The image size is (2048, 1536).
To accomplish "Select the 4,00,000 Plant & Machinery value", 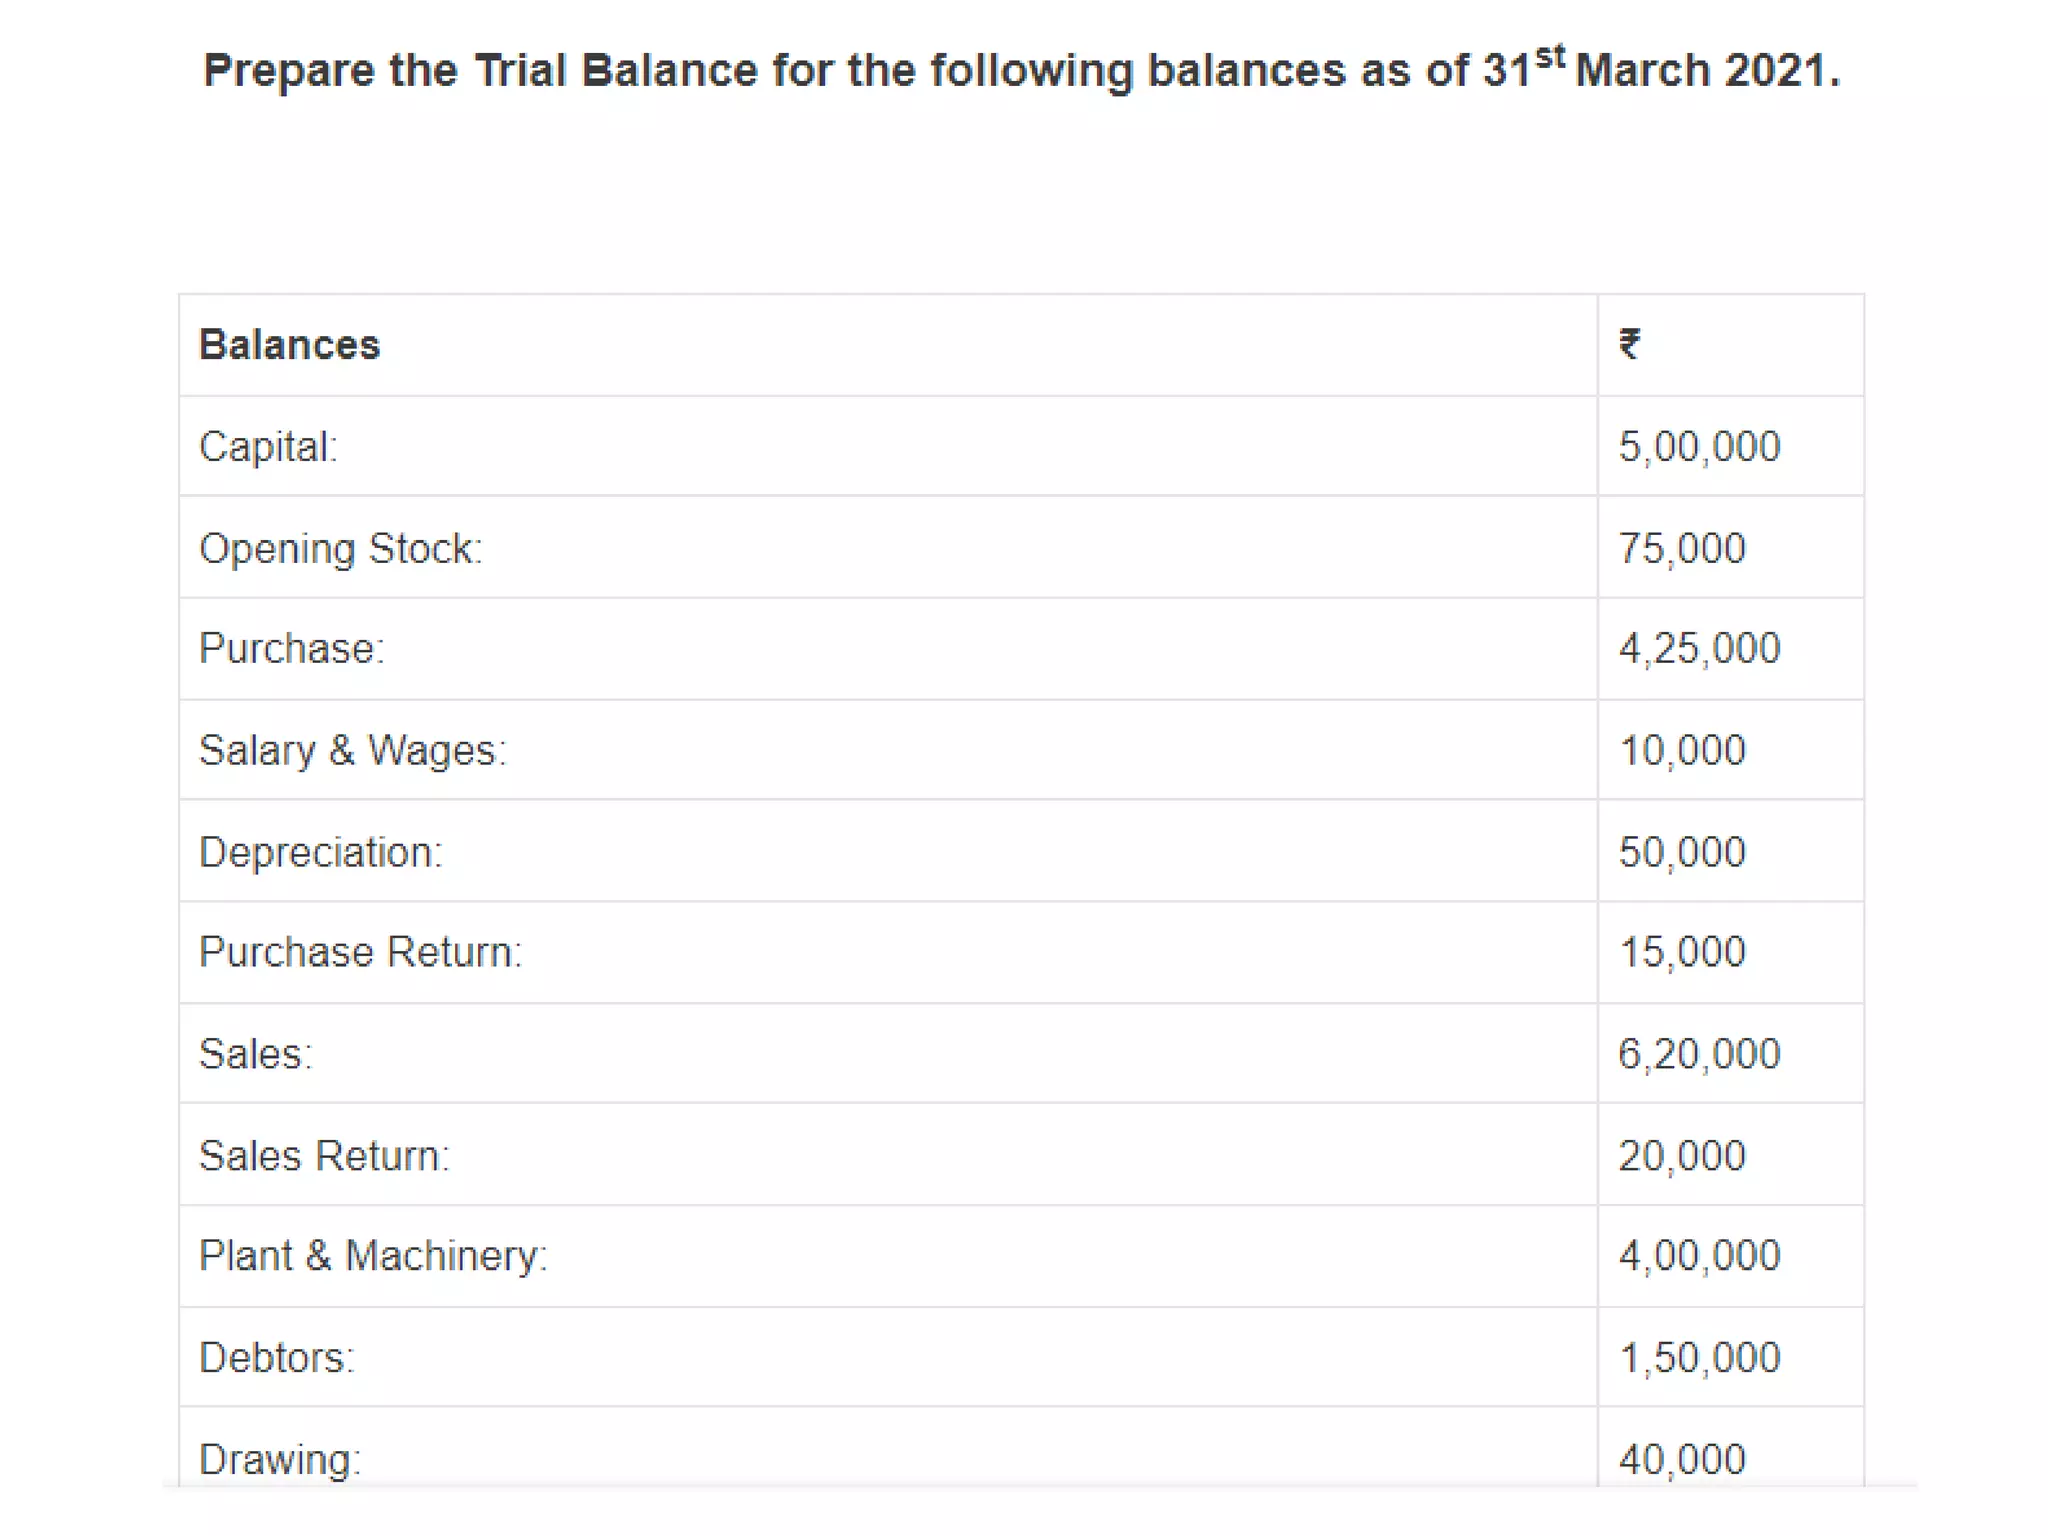I will pyautogui.click(x=1699, y=1257).
